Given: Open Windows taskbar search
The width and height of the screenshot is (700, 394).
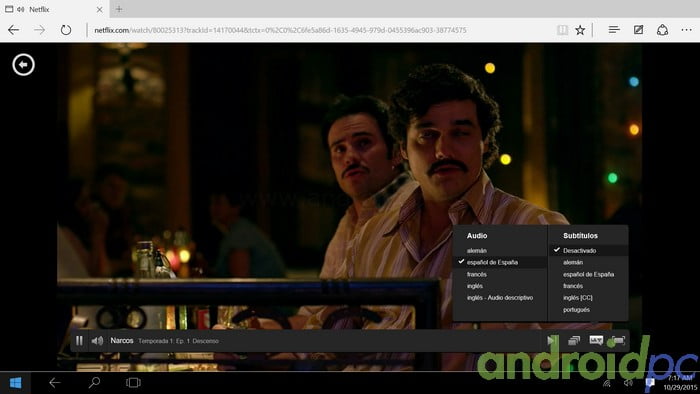Looking at the screenshot, I should click(x=94, y=383).
